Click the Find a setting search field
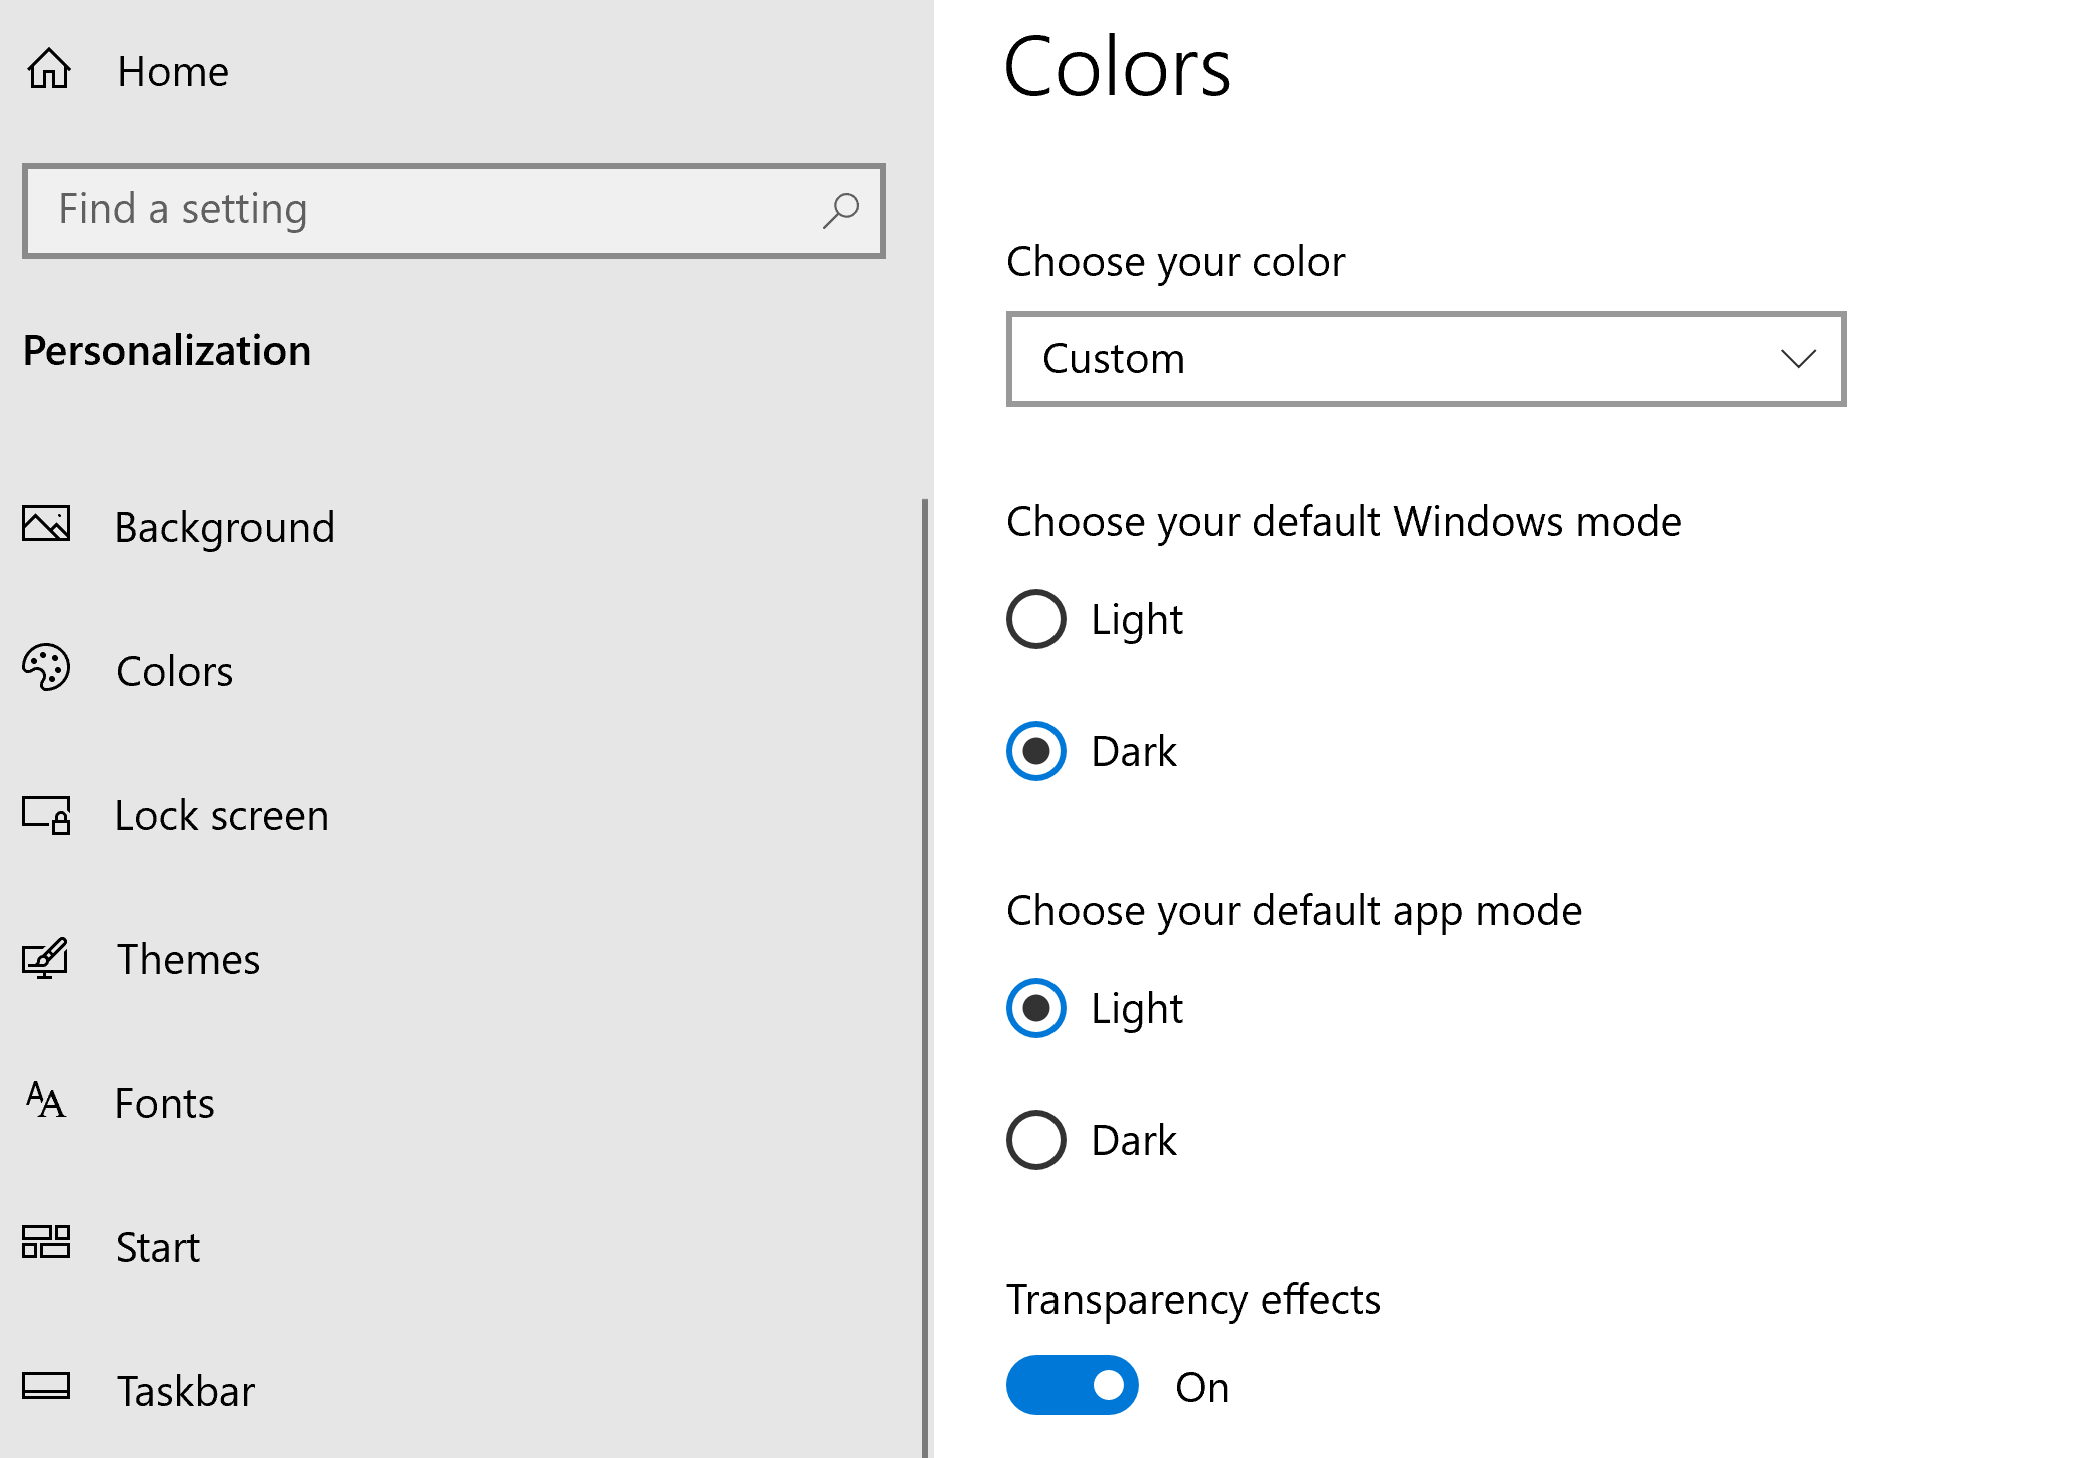Image resolution: width=2100 pixels, height=1458 pixels. click(x=455, y=209)
